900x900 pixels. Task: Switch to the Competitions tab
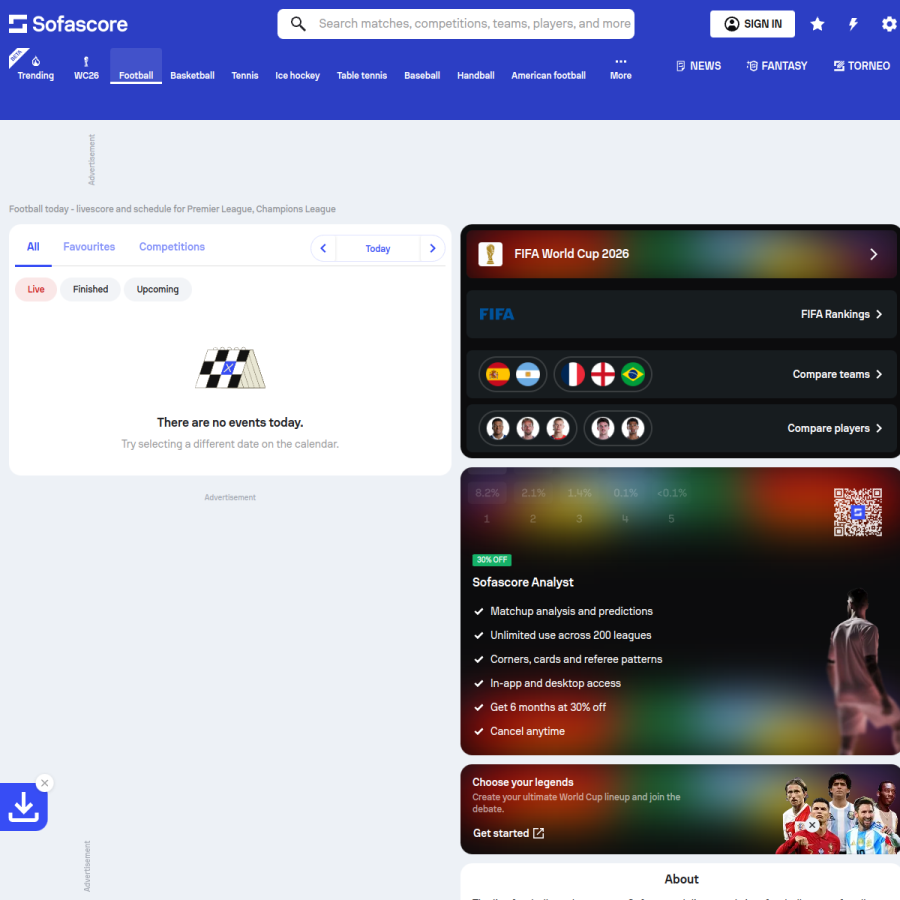tap(172, 247)
